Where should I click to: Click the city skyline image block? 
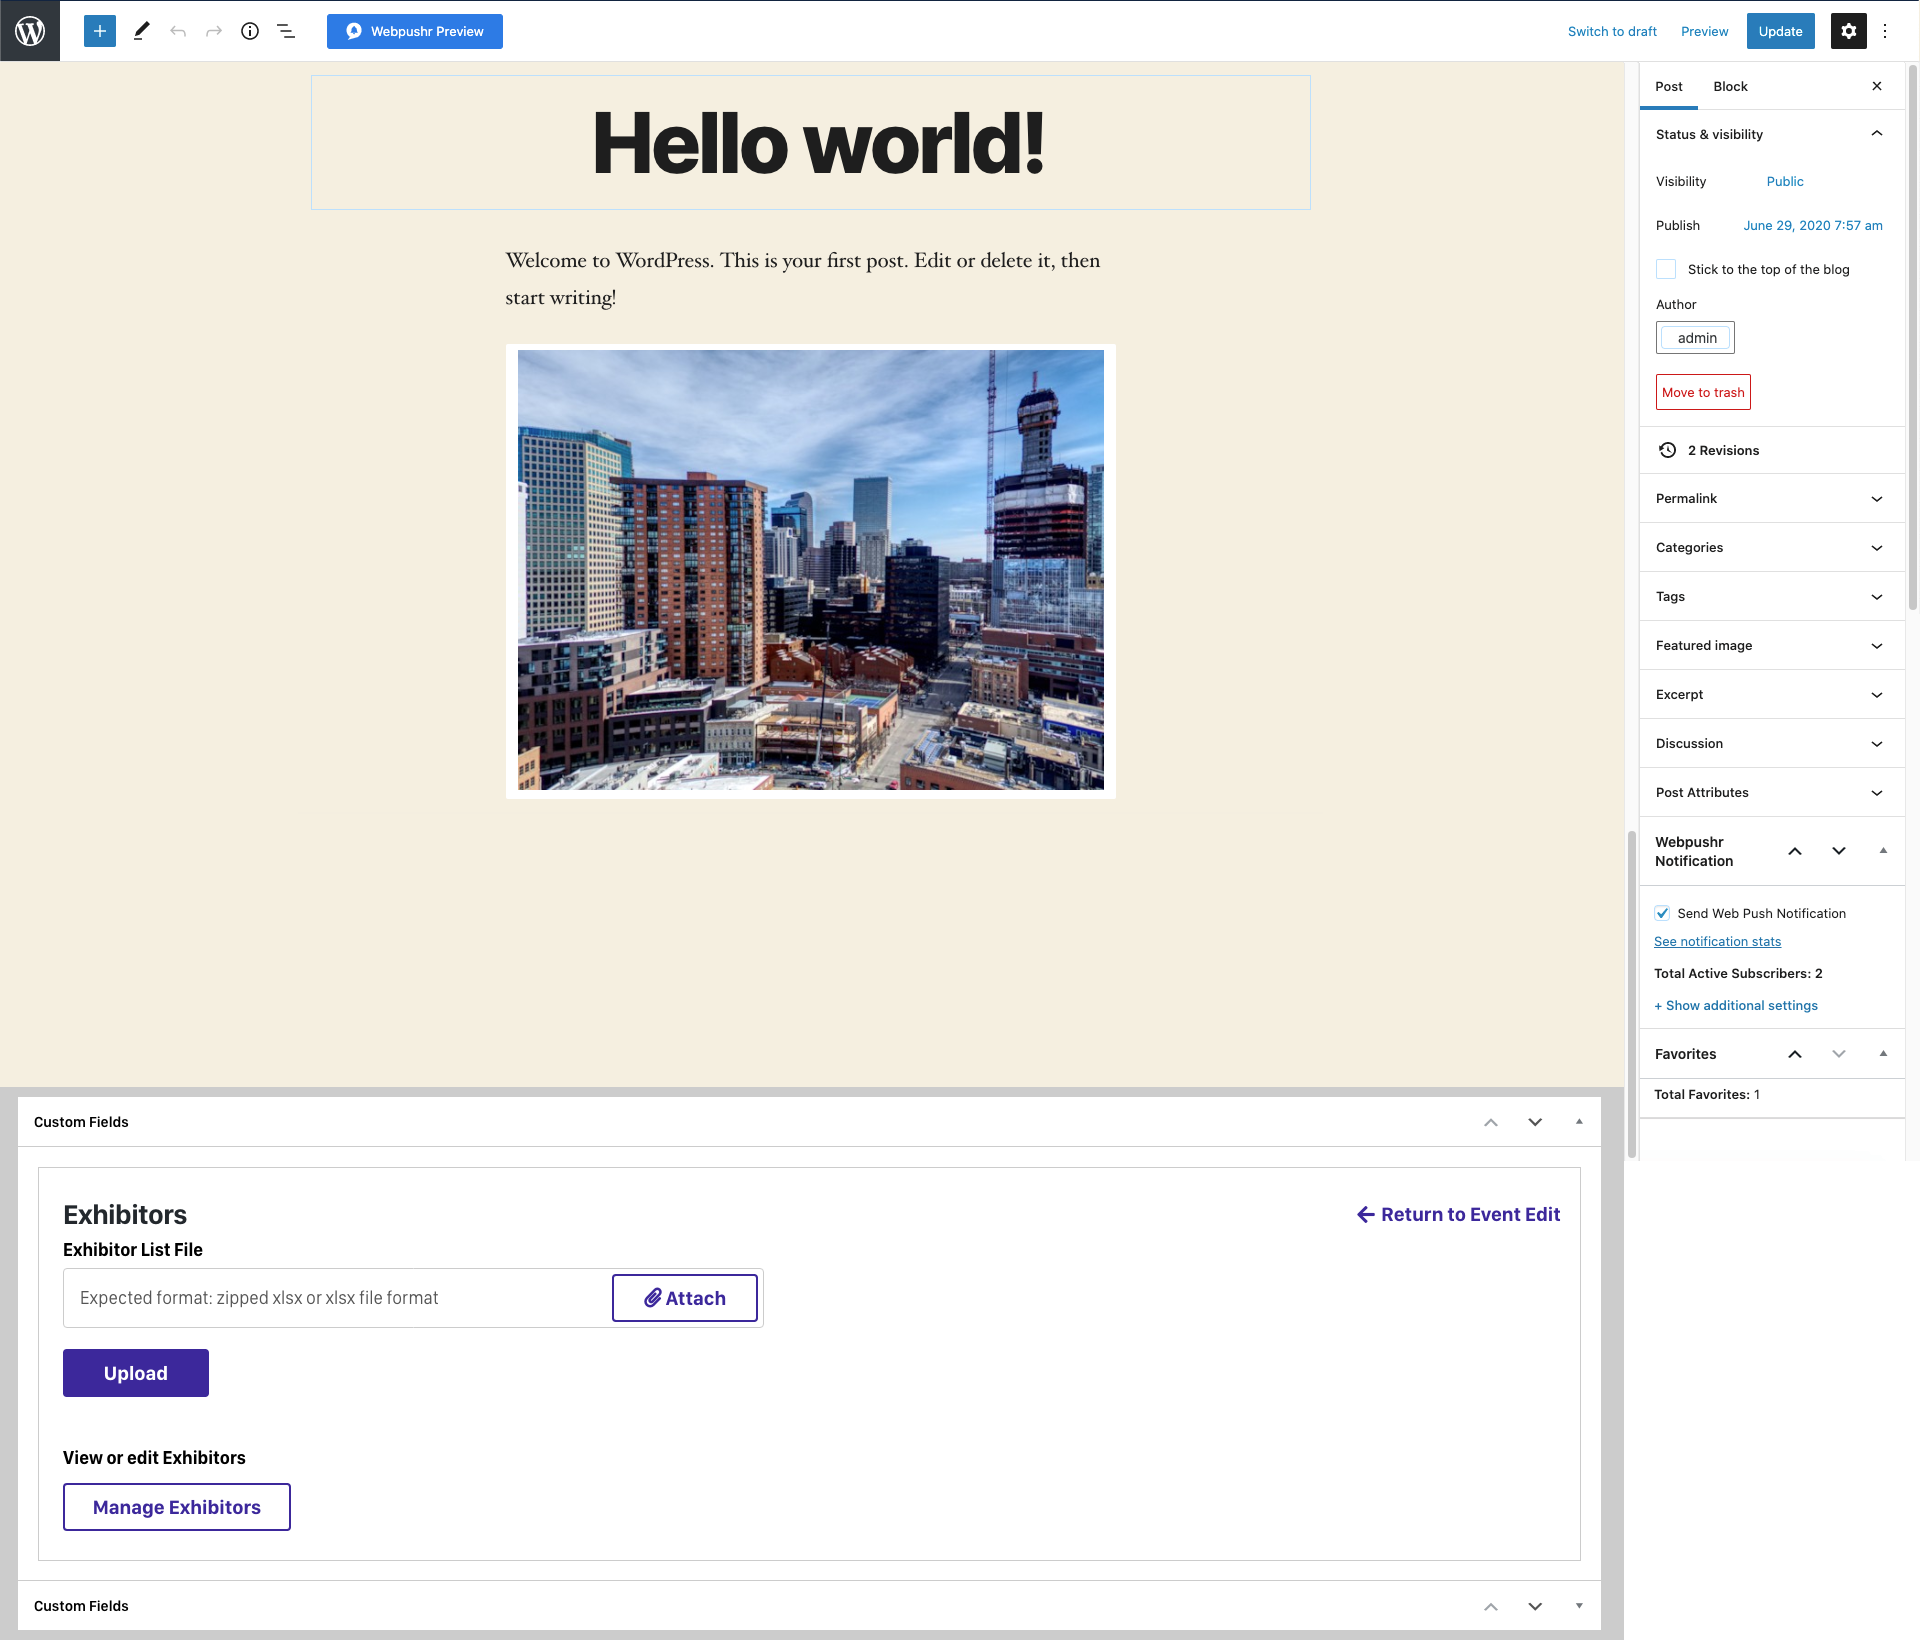[810, 570]
